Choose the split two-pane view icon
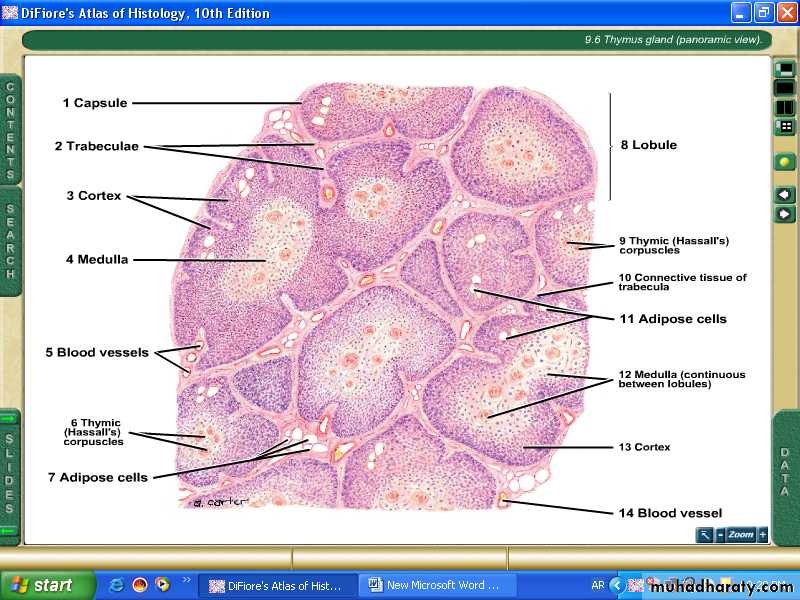The image size is (800, 600). tap(785, 107)
